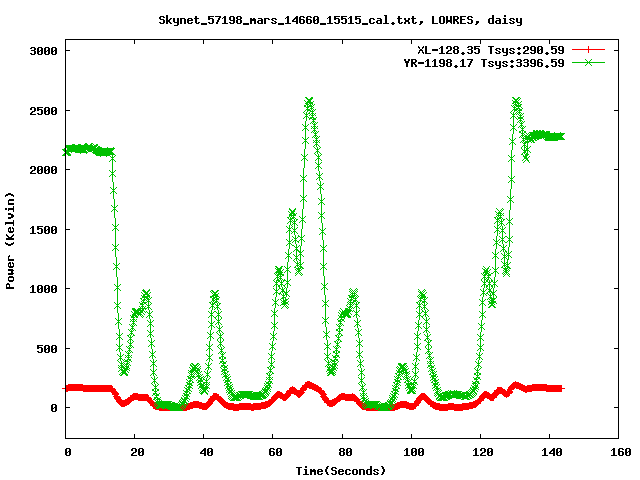Viewport: 640px width, 480px height.
Task: Click the 2500 y-axis tick label
Action: click(43, 111)
